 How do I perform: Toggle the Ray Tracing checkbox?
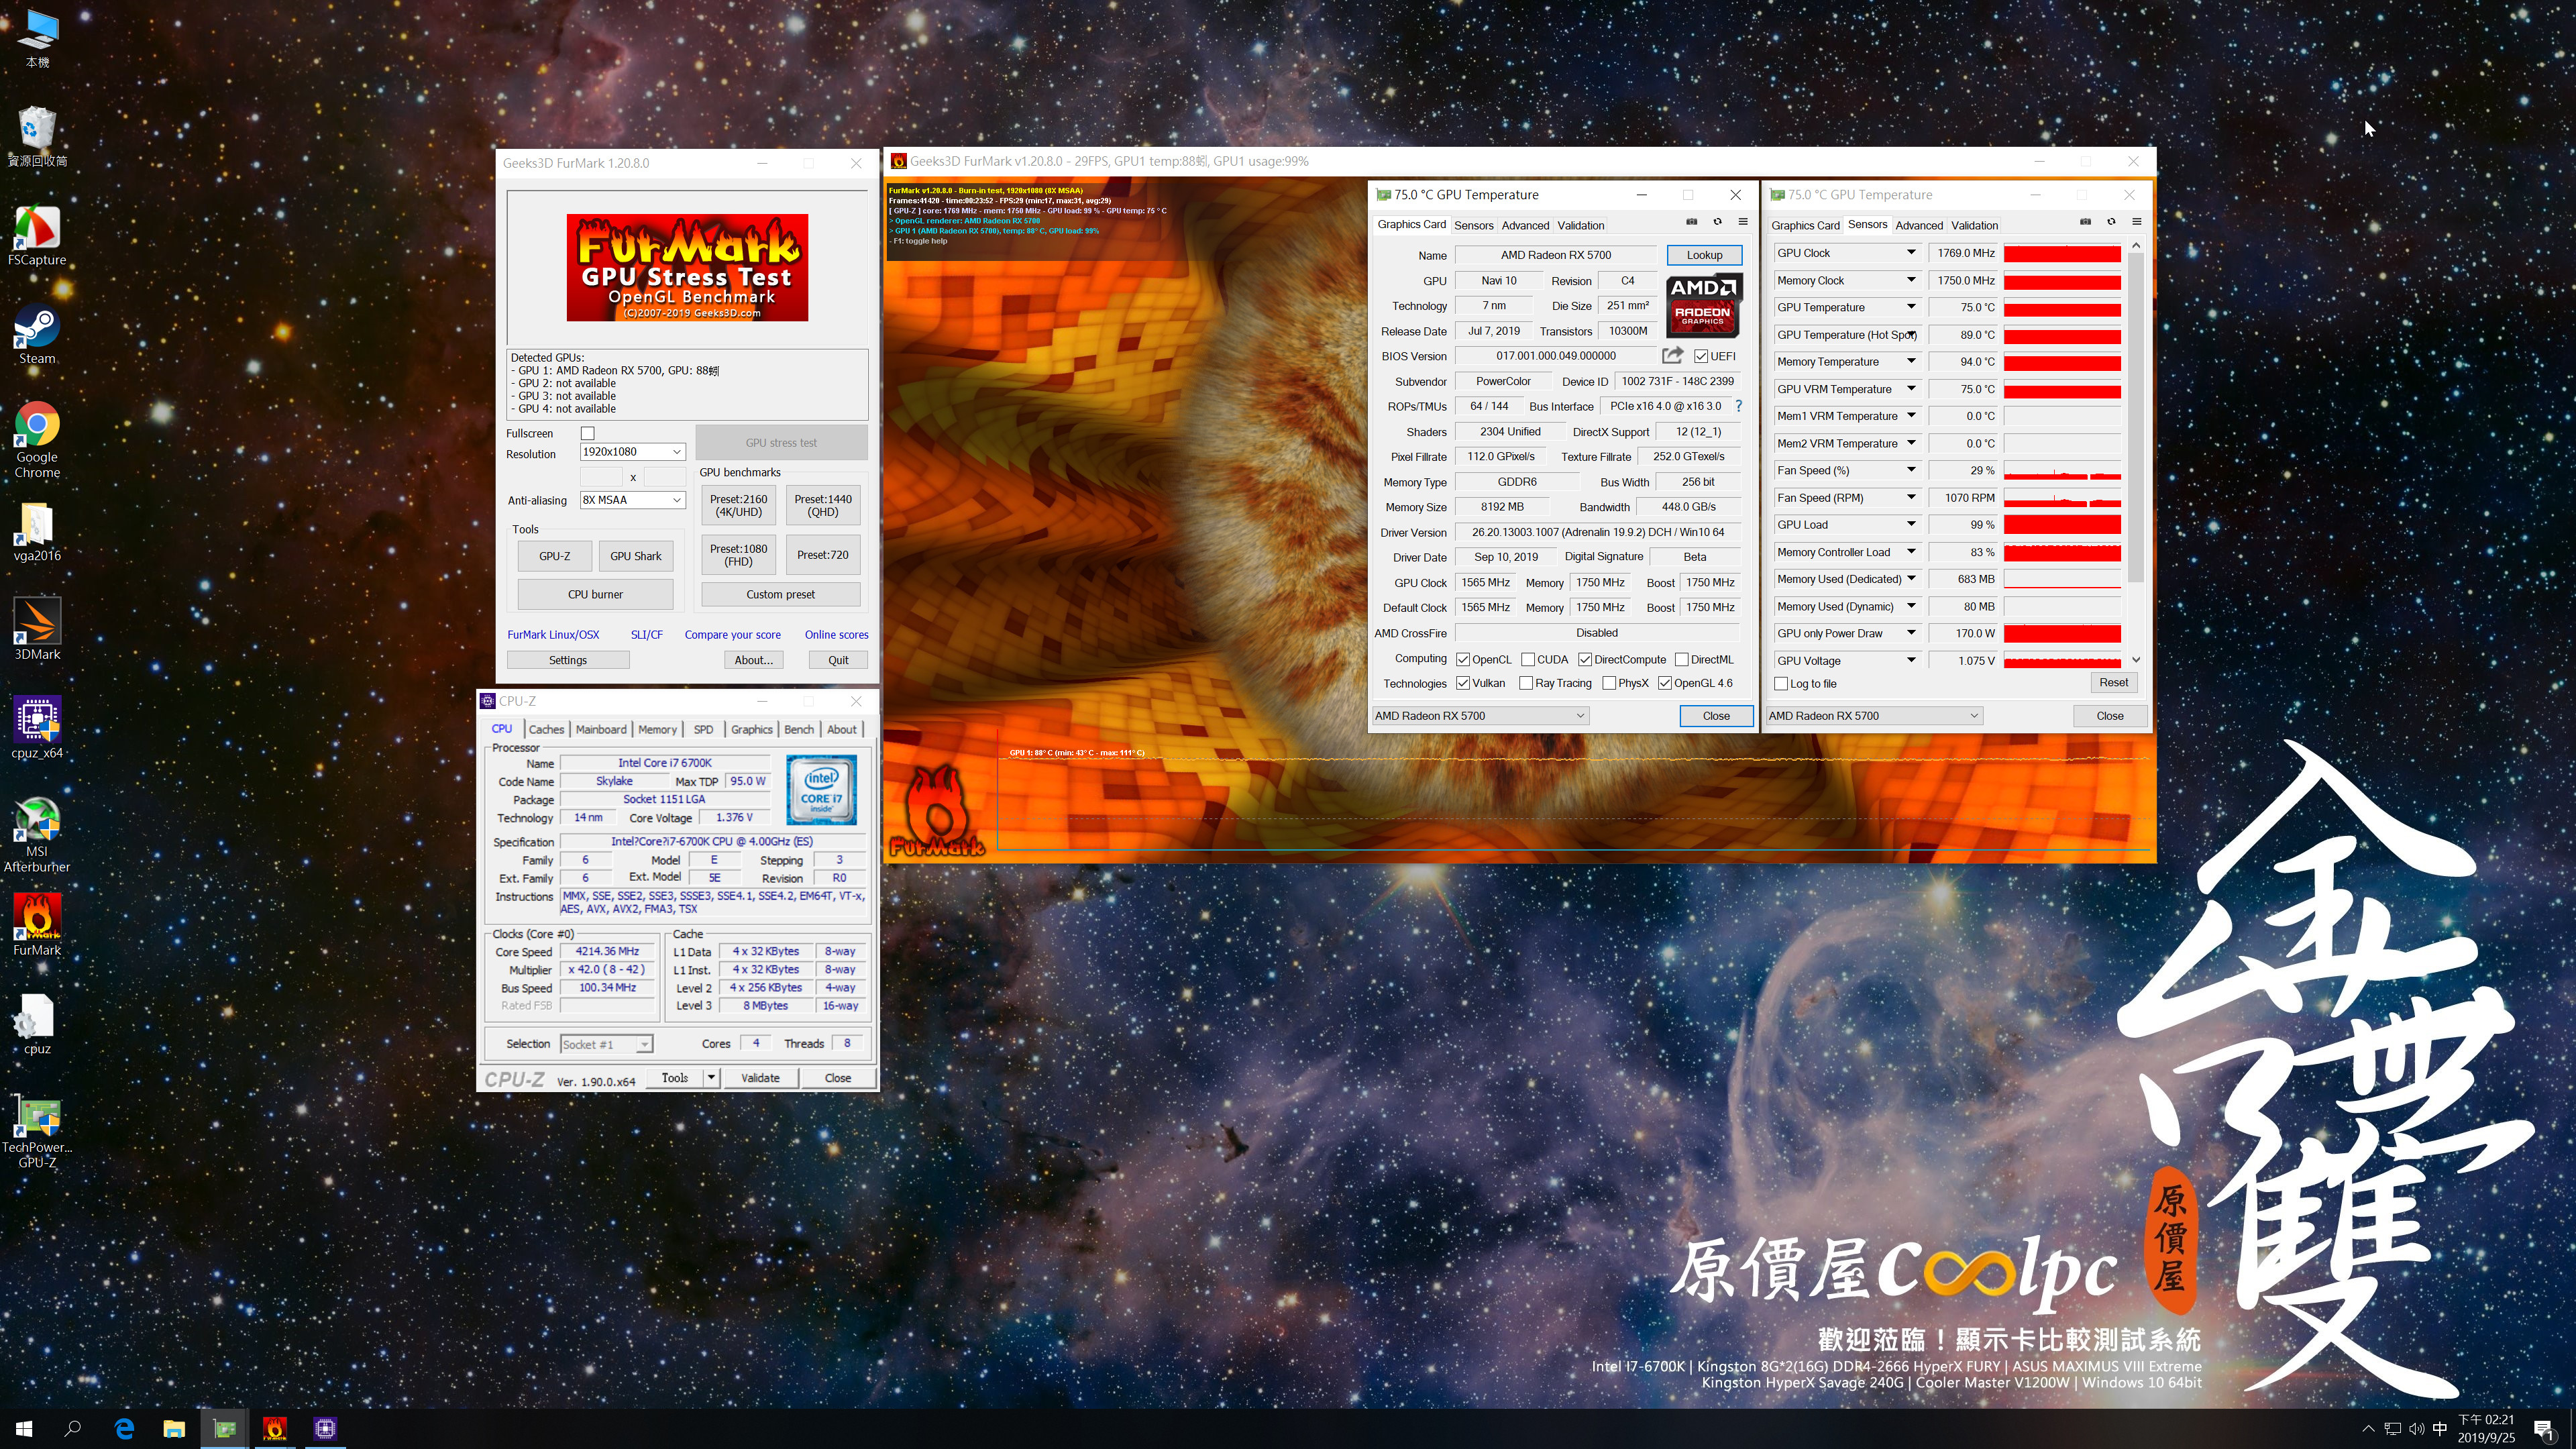[1526, 683]
